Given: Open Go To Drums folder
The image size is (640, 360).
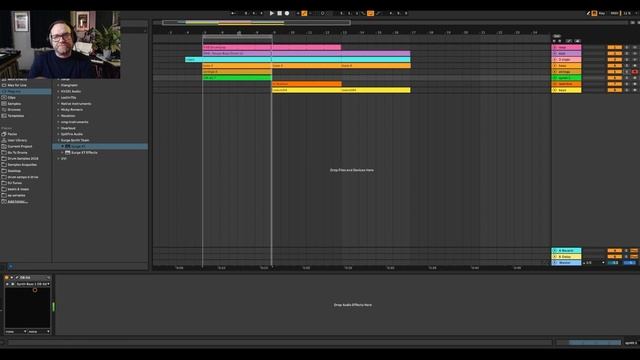Looking at the screenshot, I should tap(17, 153).
